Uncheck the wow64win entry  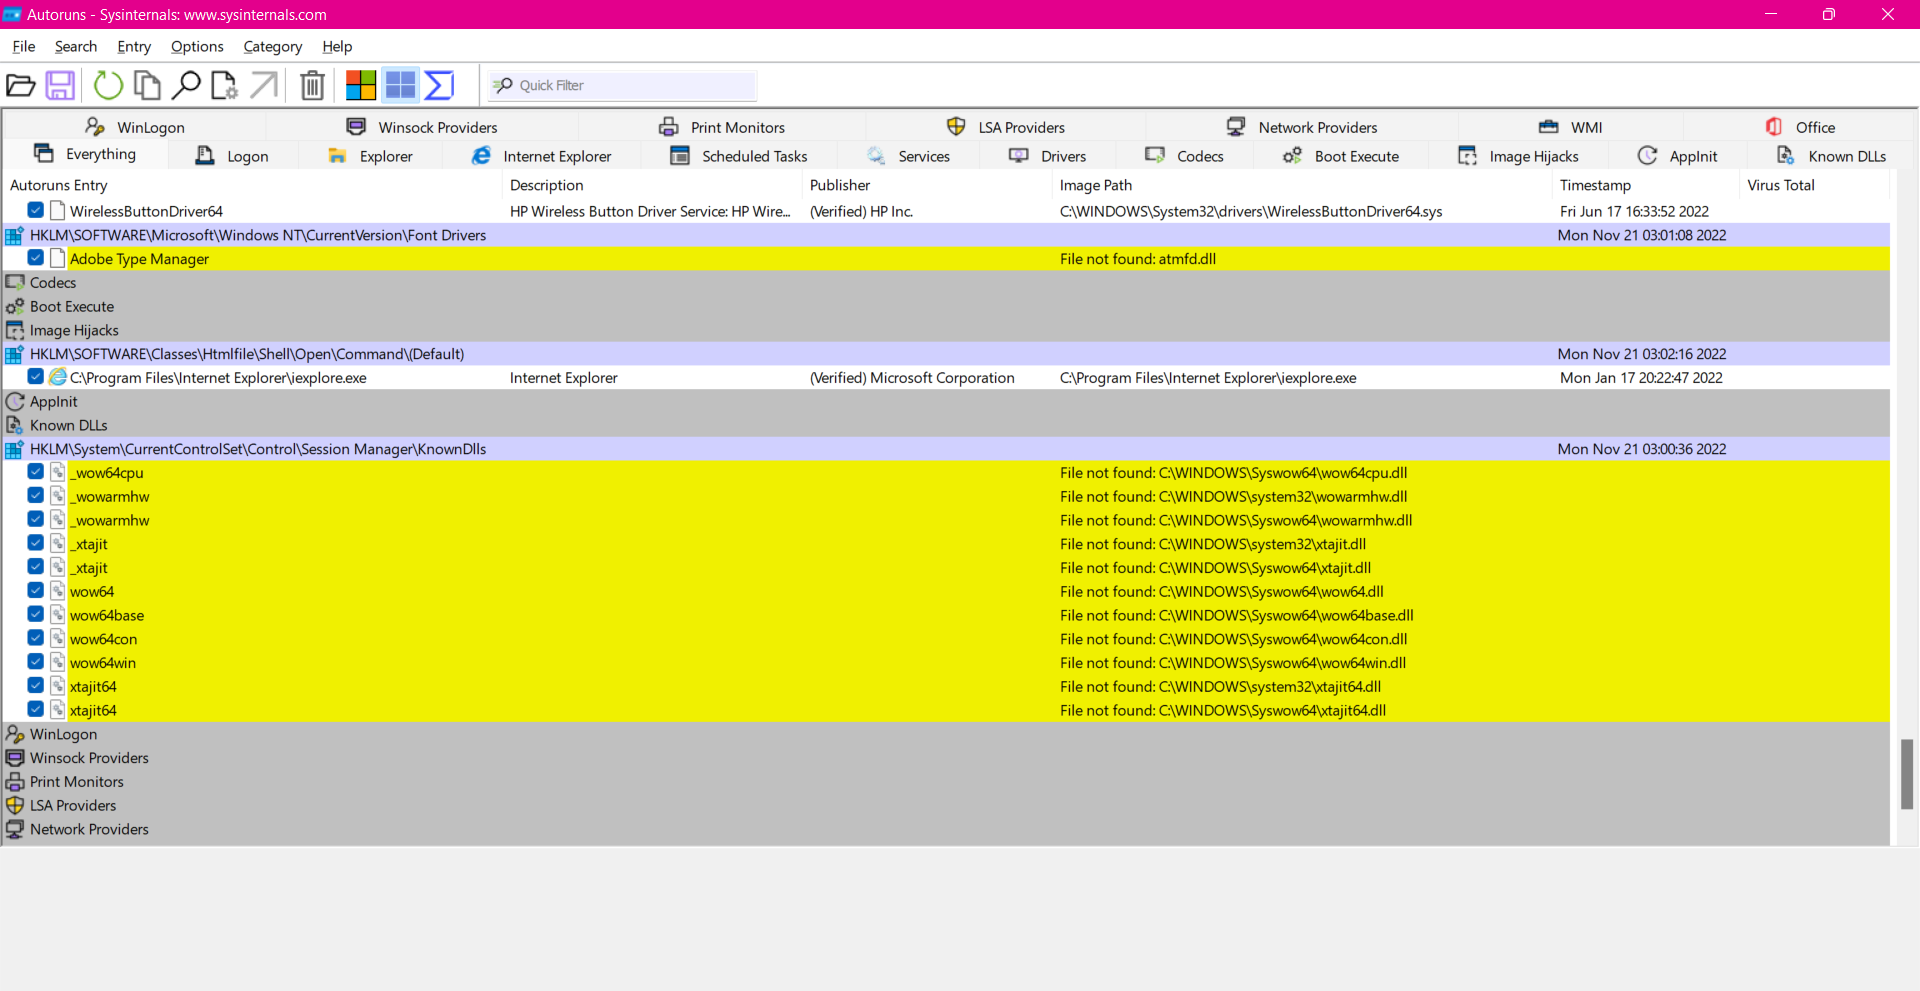[36, 662]
